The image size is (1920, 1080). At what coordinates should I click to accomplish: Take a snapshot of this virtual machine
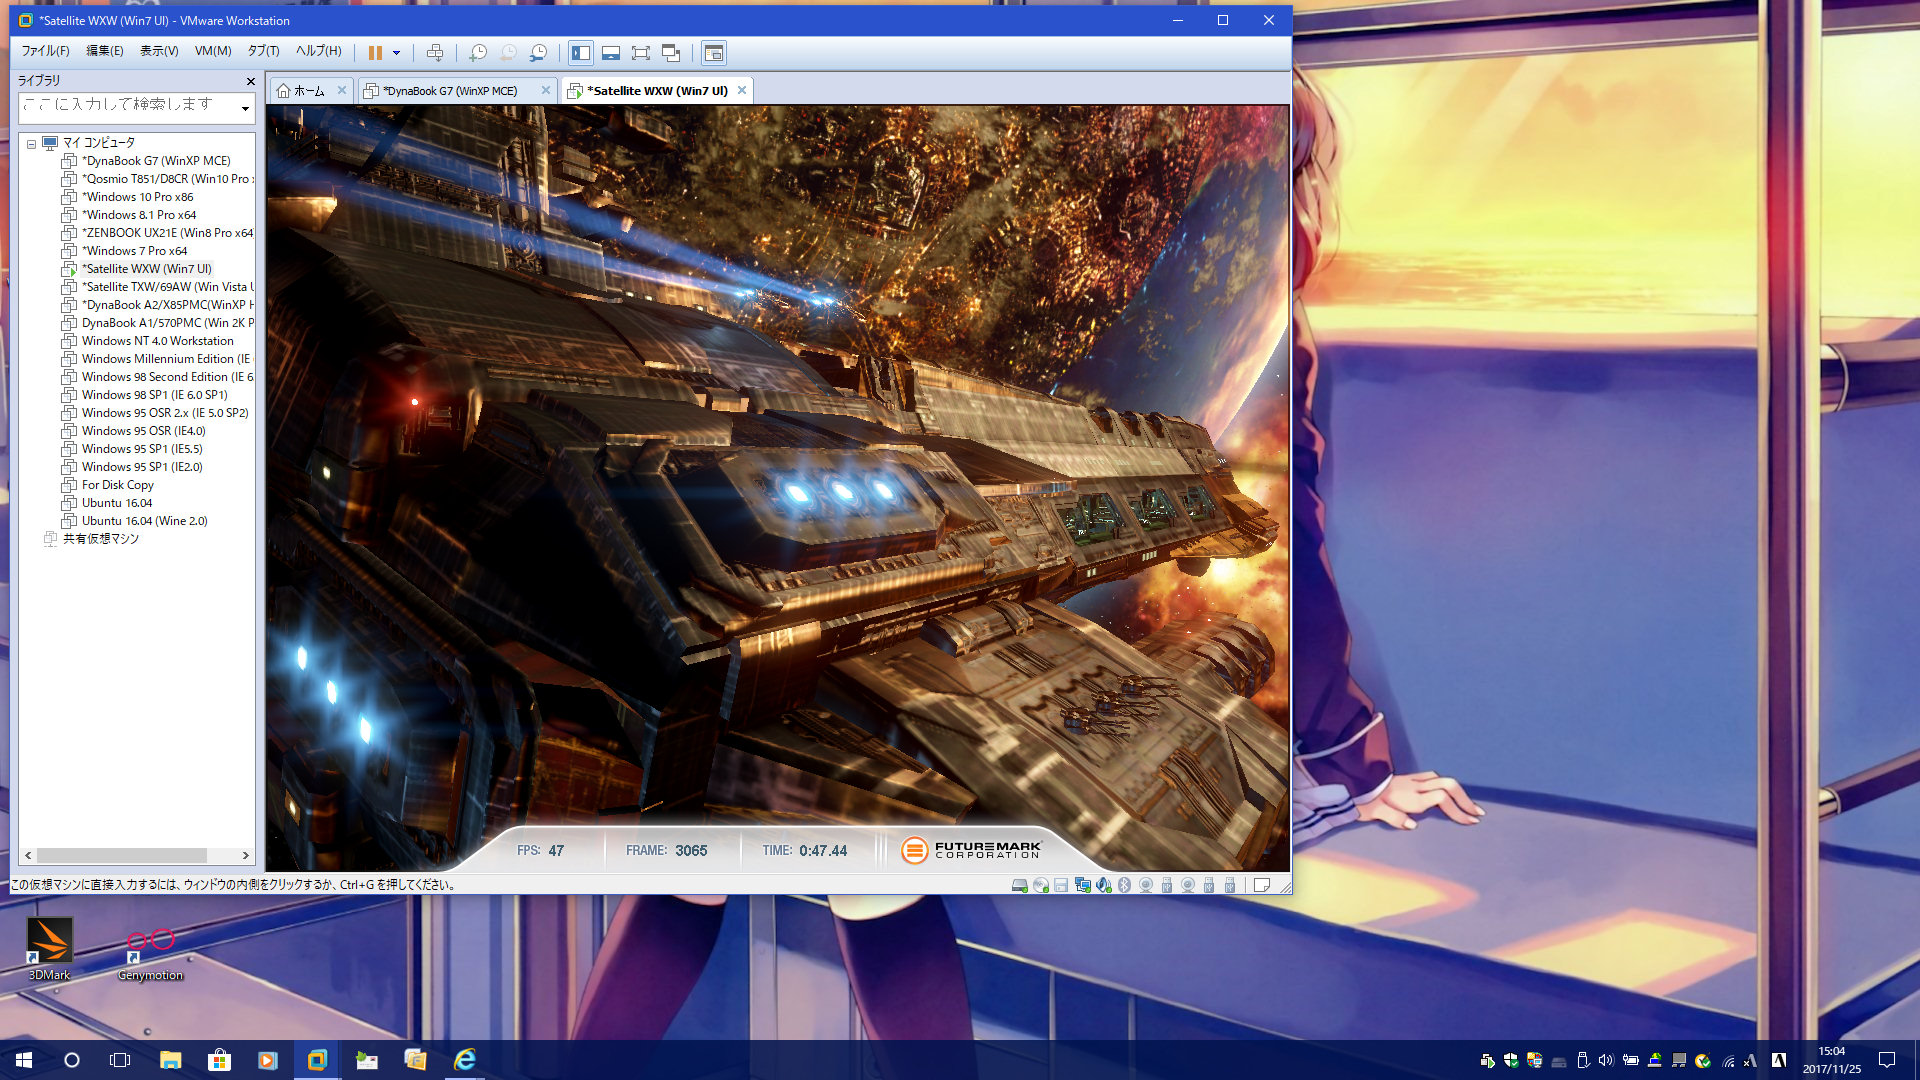click(478, 53)
